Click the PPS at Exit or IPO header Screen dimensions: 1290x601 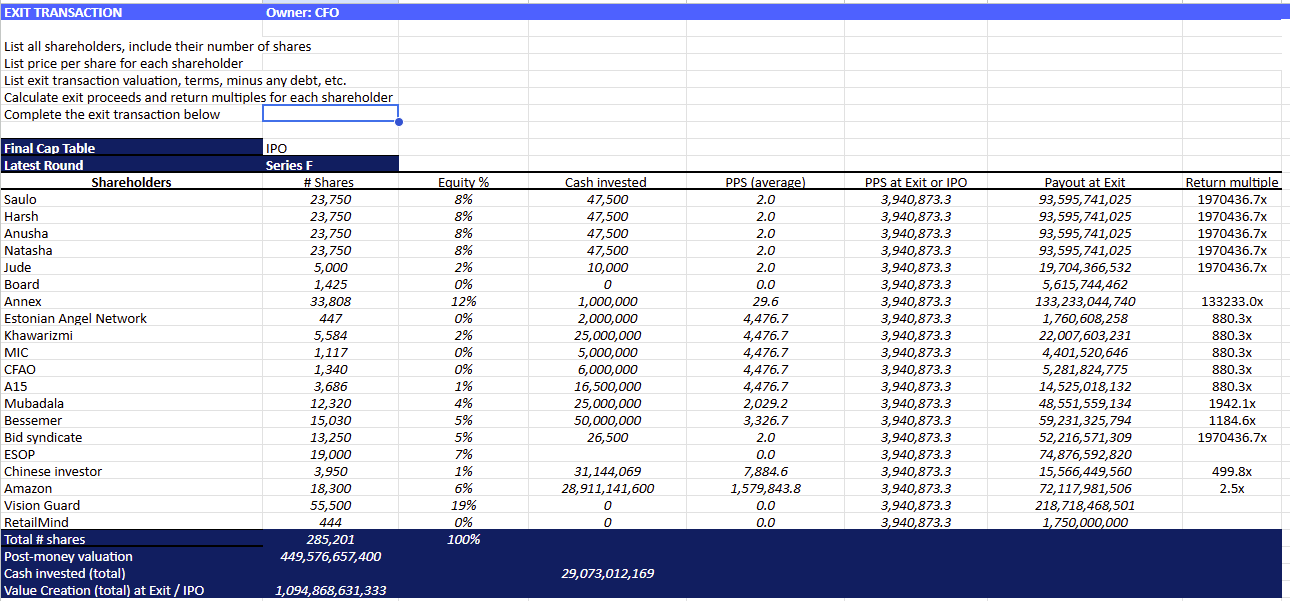click(915, 182)
